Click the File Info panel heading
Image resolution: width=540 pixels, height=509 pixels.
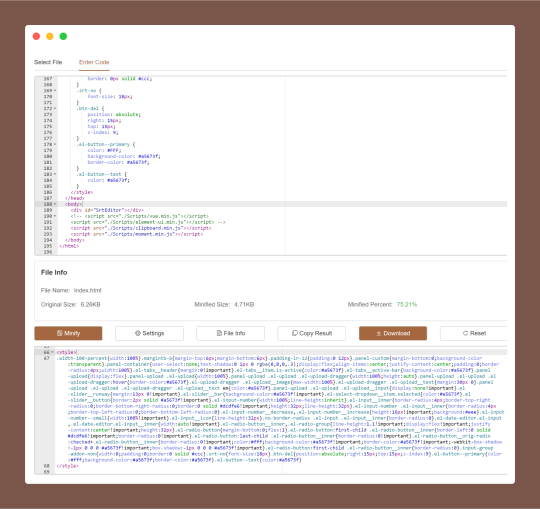coord(54,272)
